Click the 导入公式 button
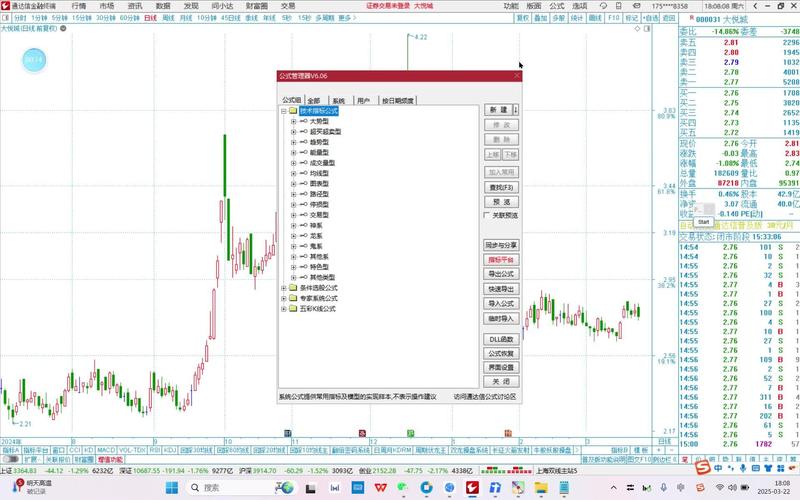800x500 pixels. click(501, 303)
